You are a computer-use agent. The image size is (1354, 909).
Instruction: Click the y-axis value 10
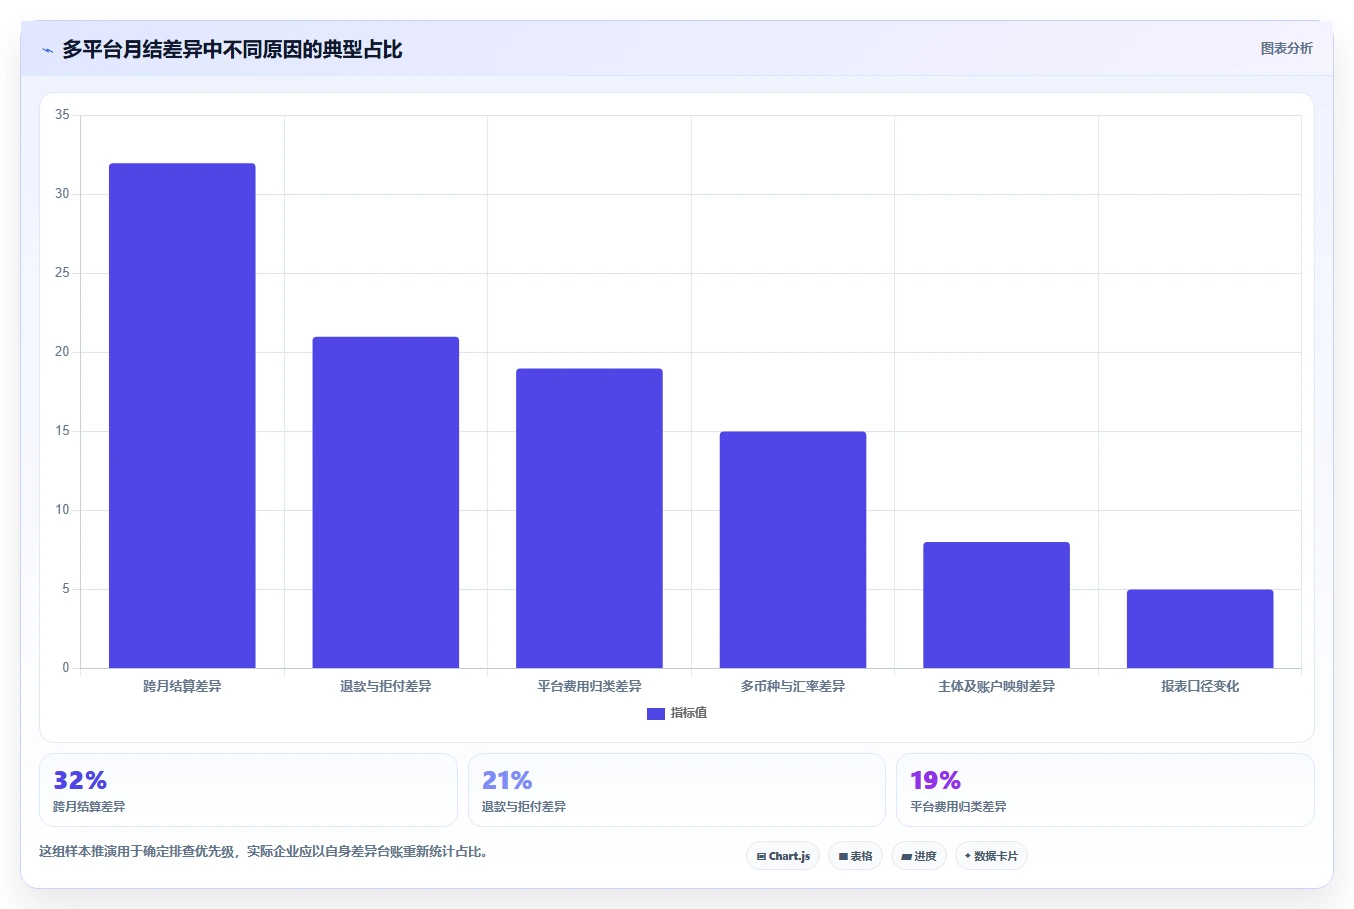62,510
